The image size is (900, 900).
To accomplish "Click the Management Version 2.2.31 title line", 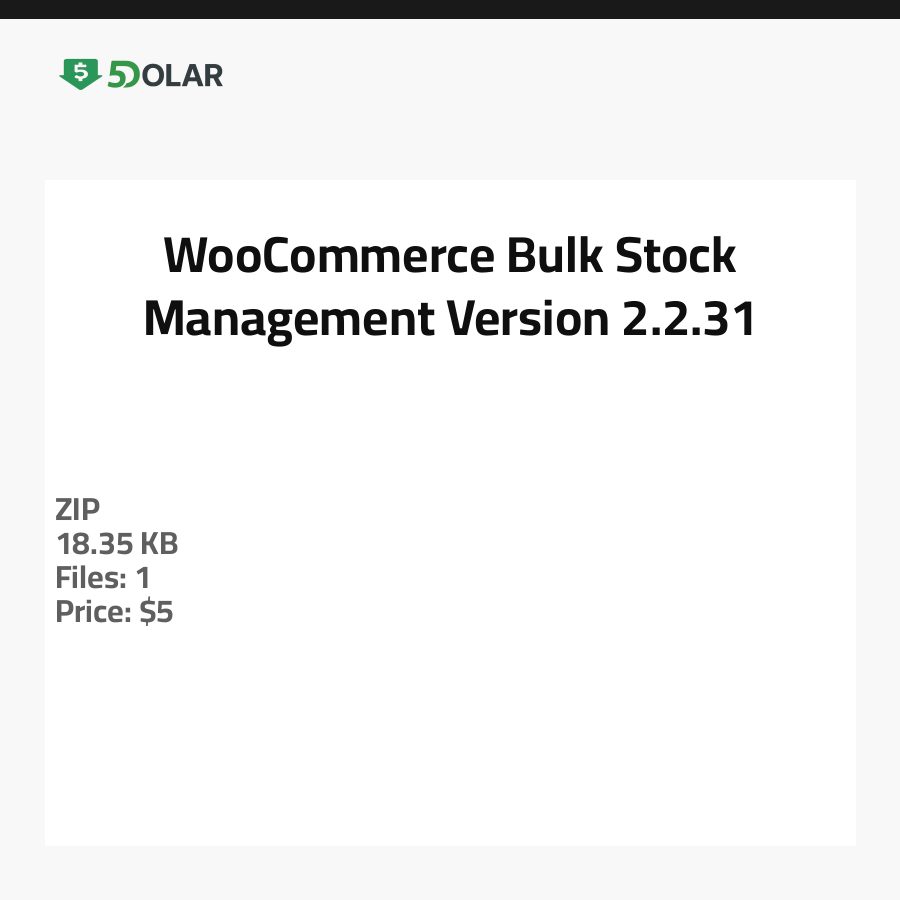I will 450,320.
